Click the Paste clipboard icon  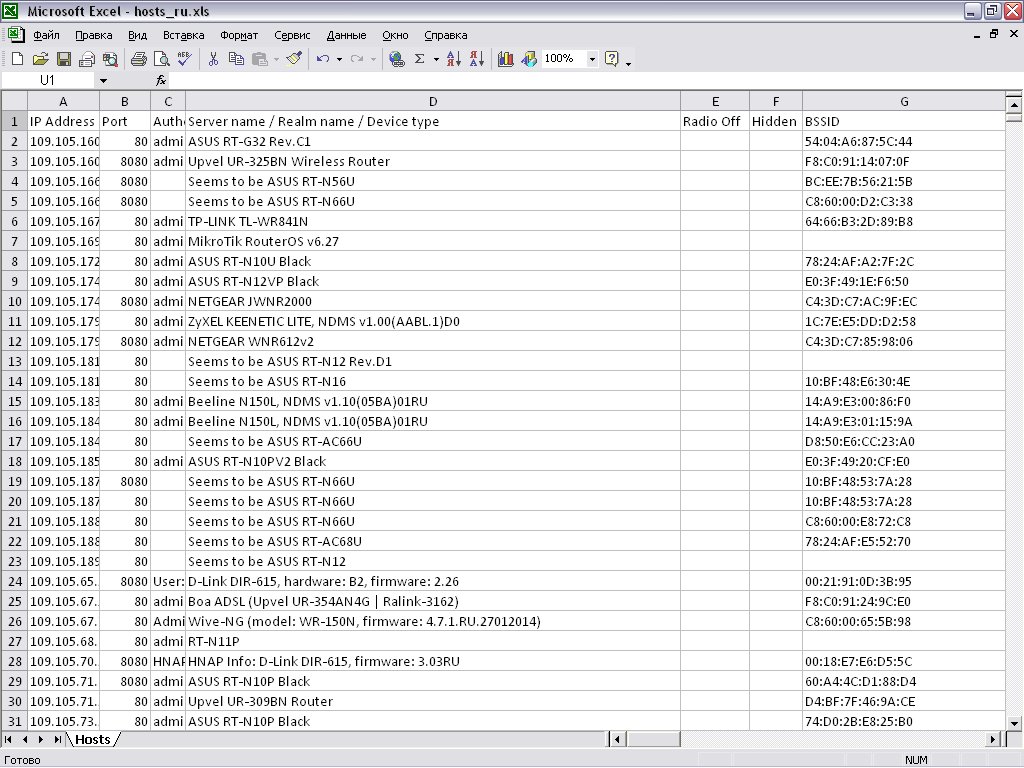[x=260, y=59]
